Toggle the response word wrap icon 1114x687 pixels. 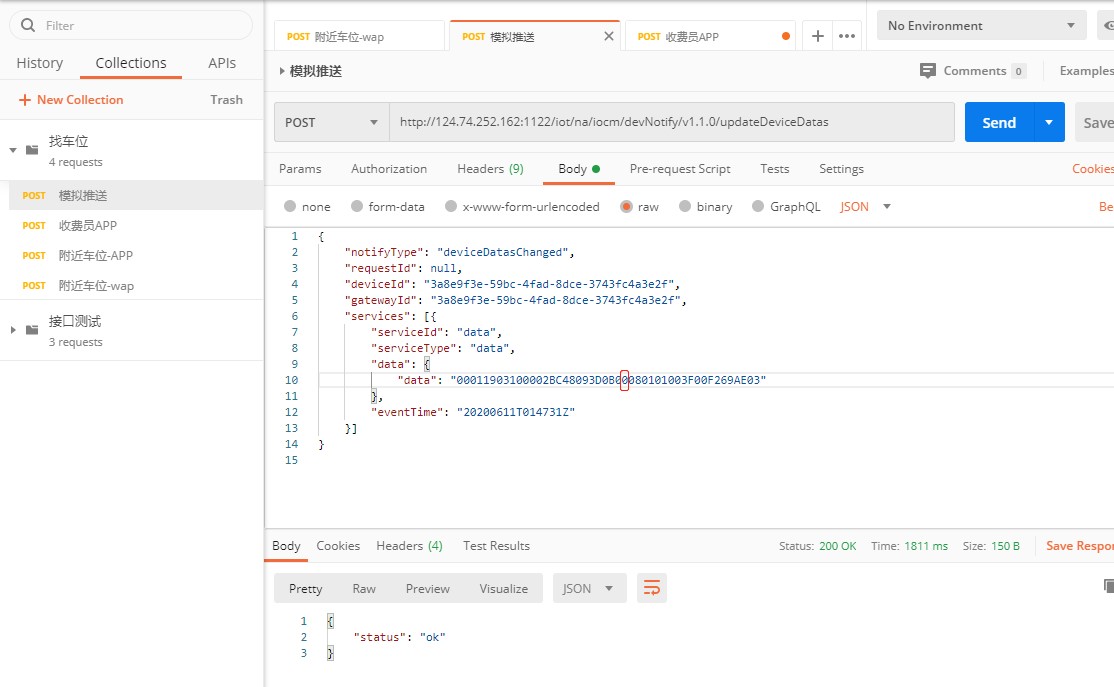[652, 588]
